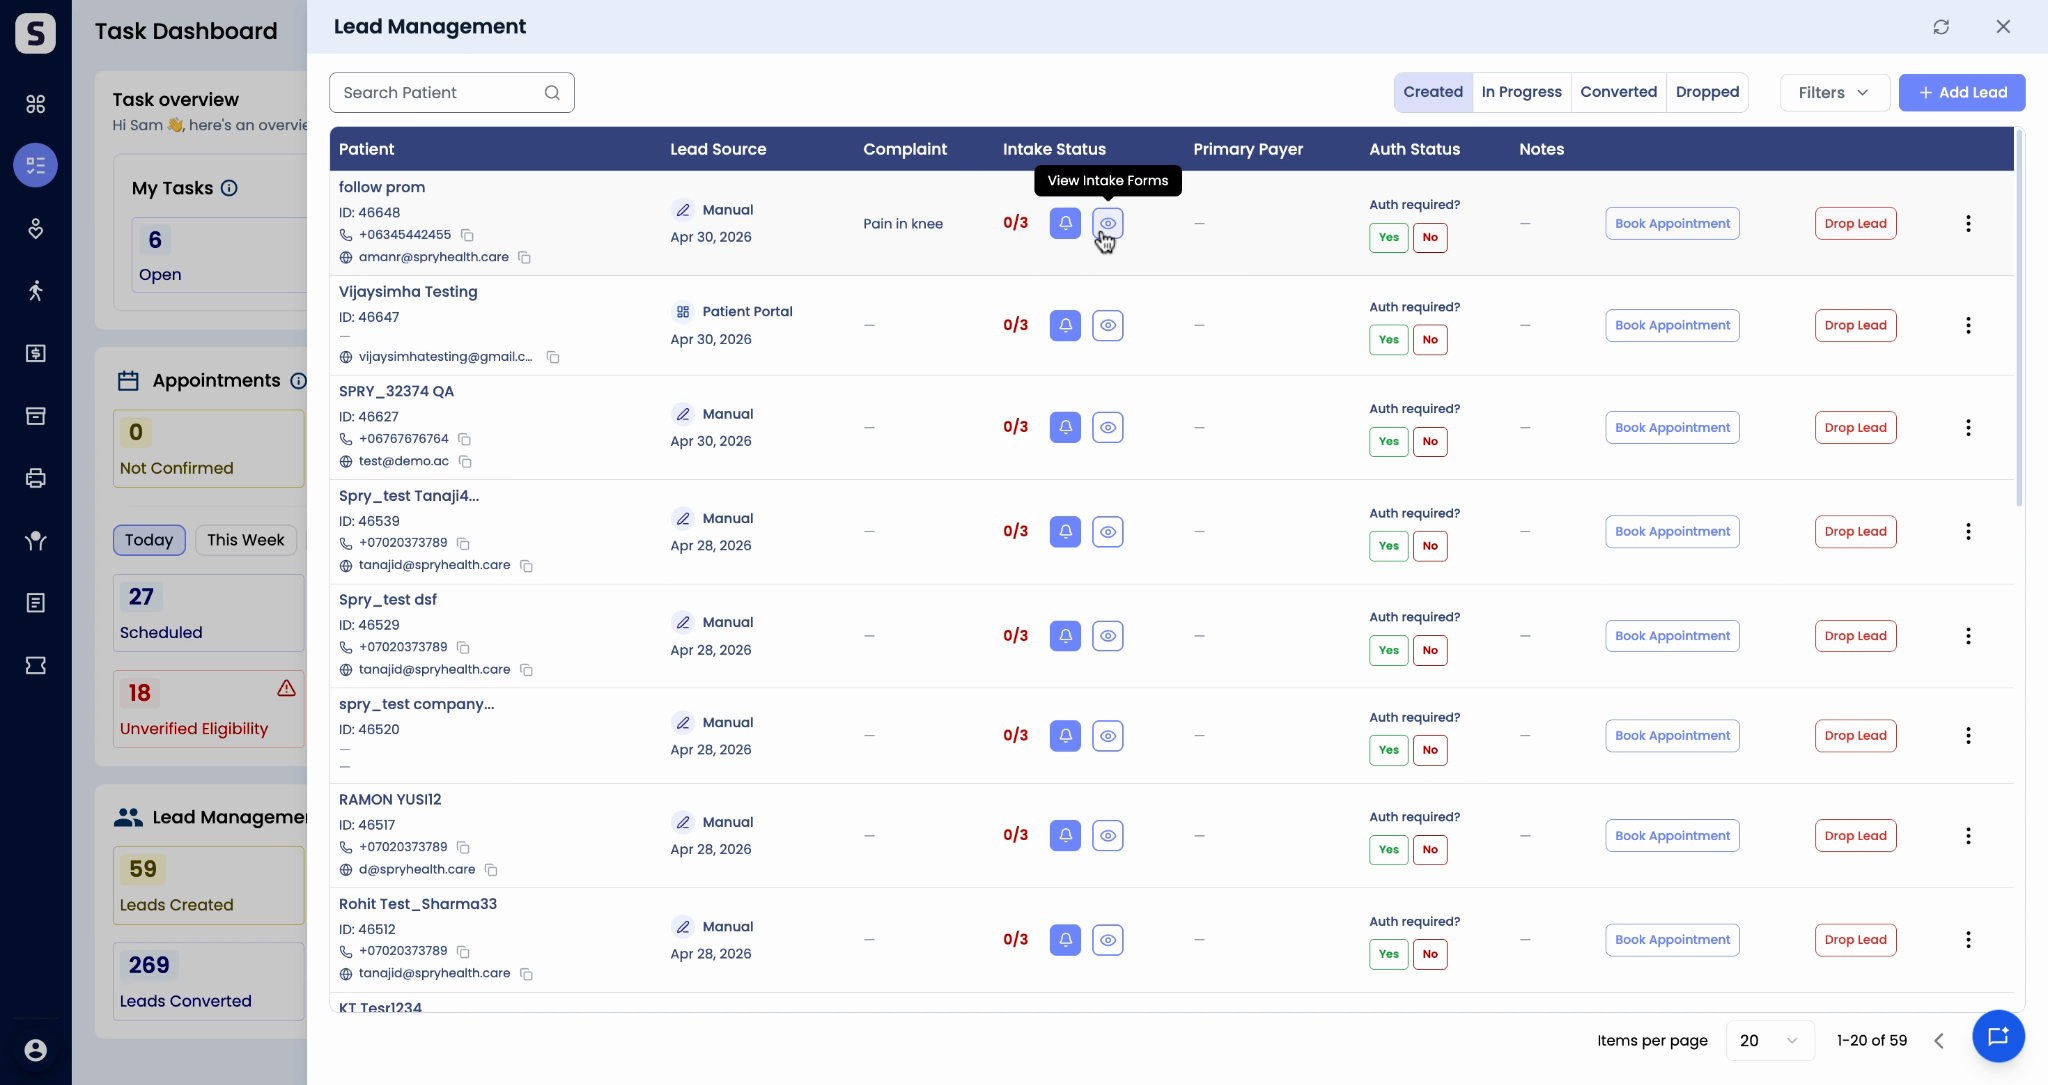
Task: Click the Add Lead button
Action: coord(1962,93)
